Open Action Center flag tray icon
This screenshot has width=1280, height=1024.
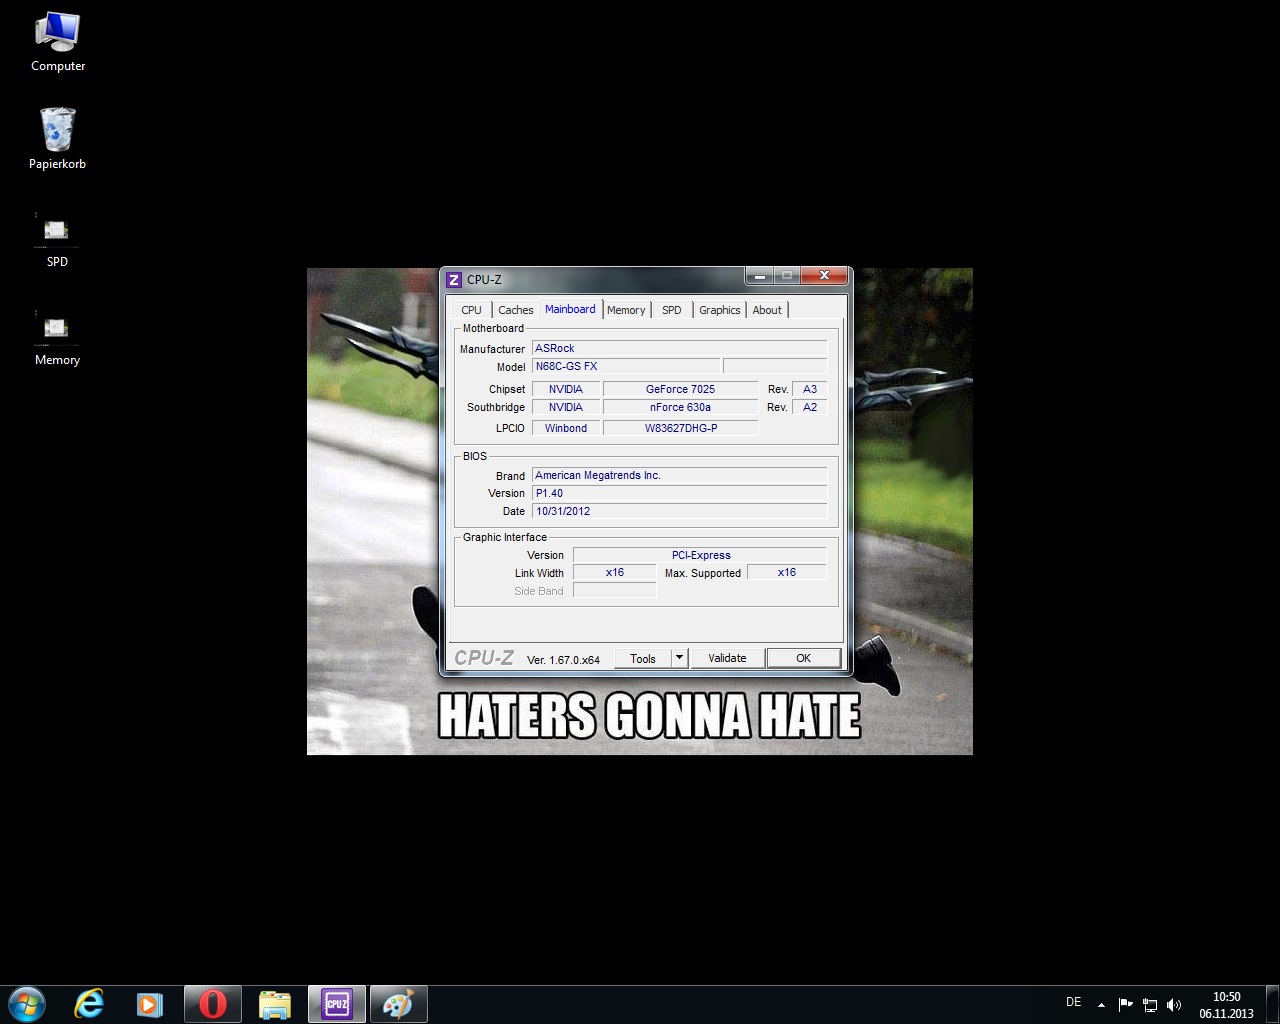[1125, 1005]
